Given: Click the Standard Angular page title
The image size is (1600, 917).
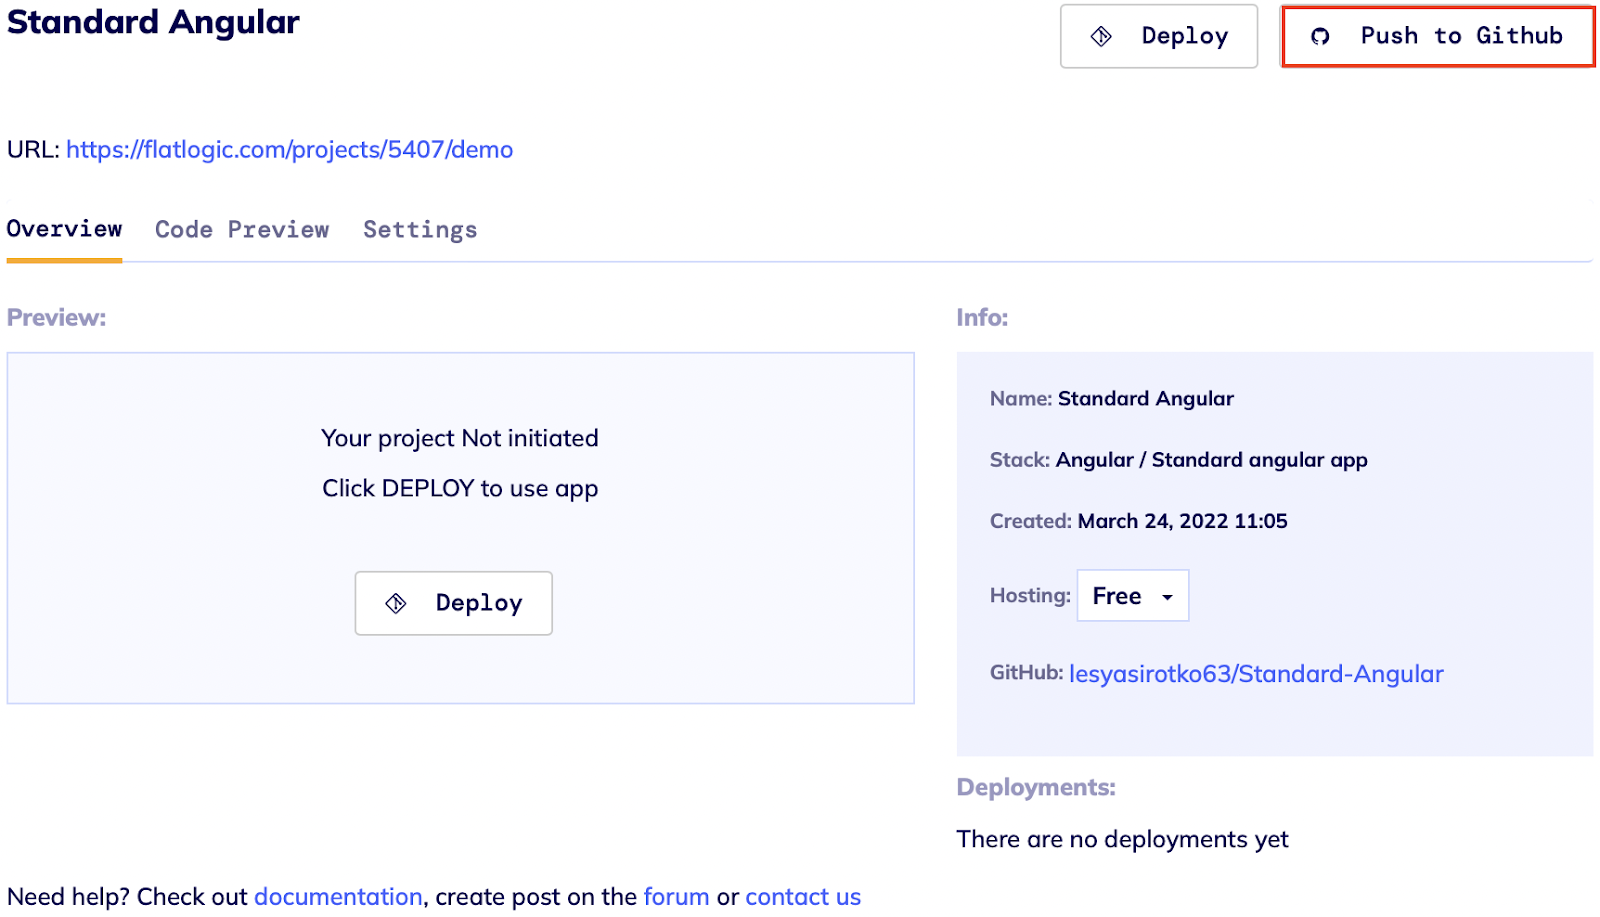Looking at the screenshot, I should coord(153,22).
